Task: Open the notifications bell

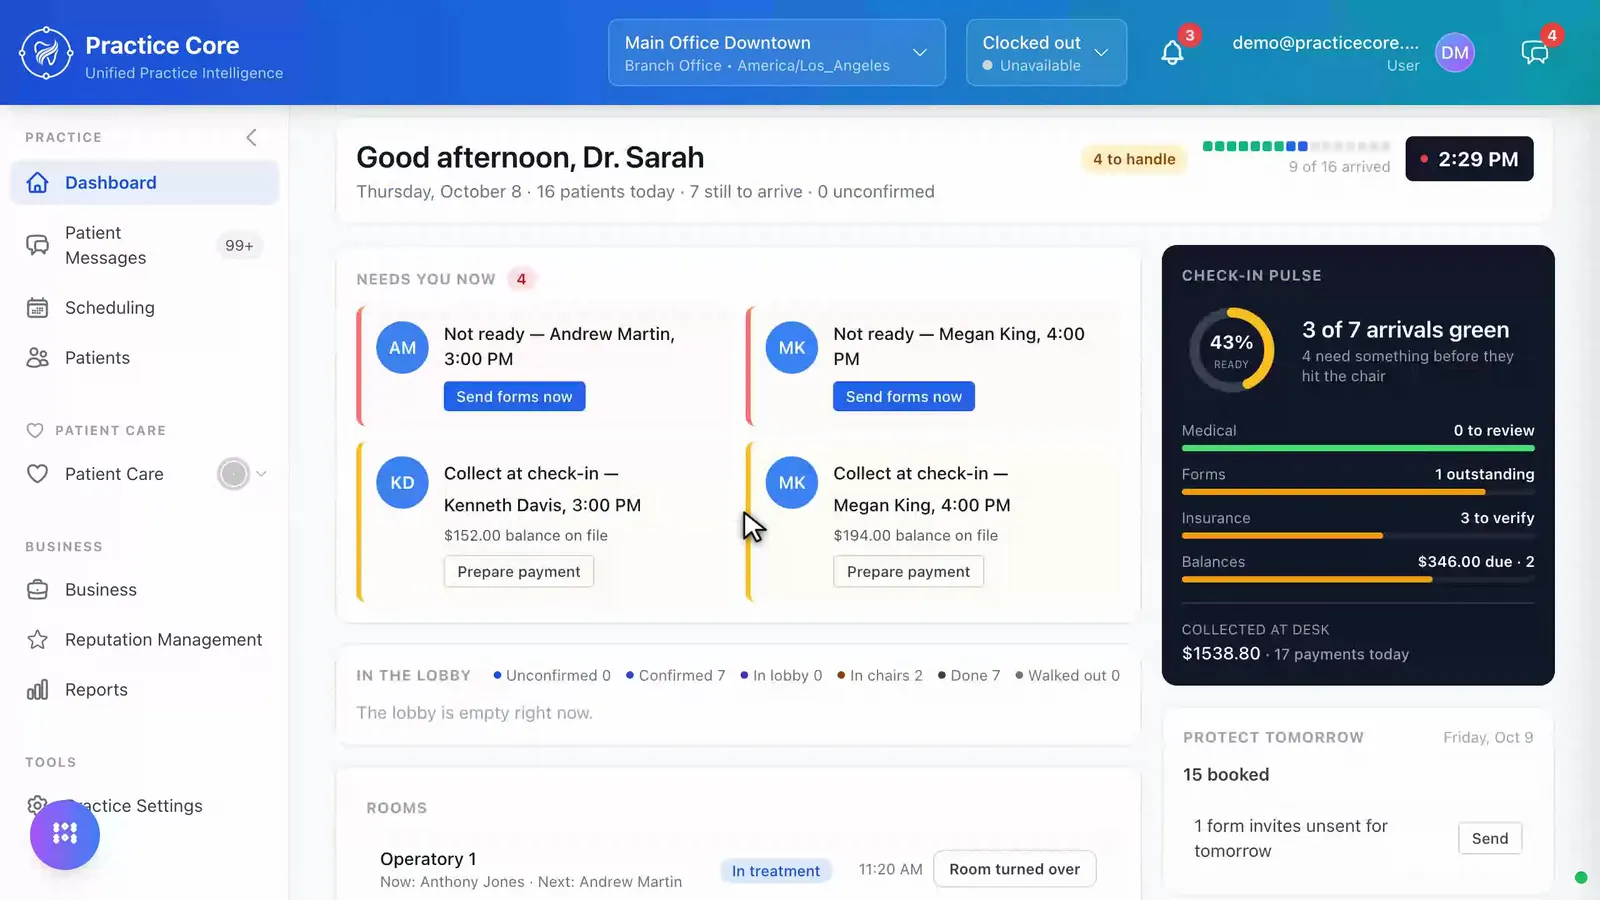Action: coord(1172,53)
